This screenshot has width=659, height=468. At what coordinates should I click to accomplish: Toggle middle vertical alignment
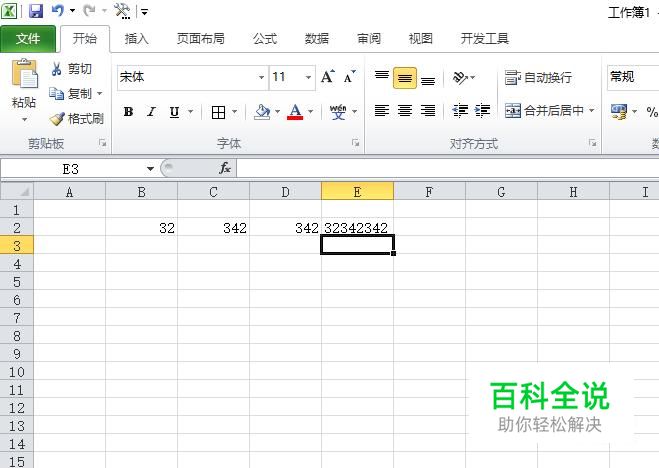(x=405, y=78)
